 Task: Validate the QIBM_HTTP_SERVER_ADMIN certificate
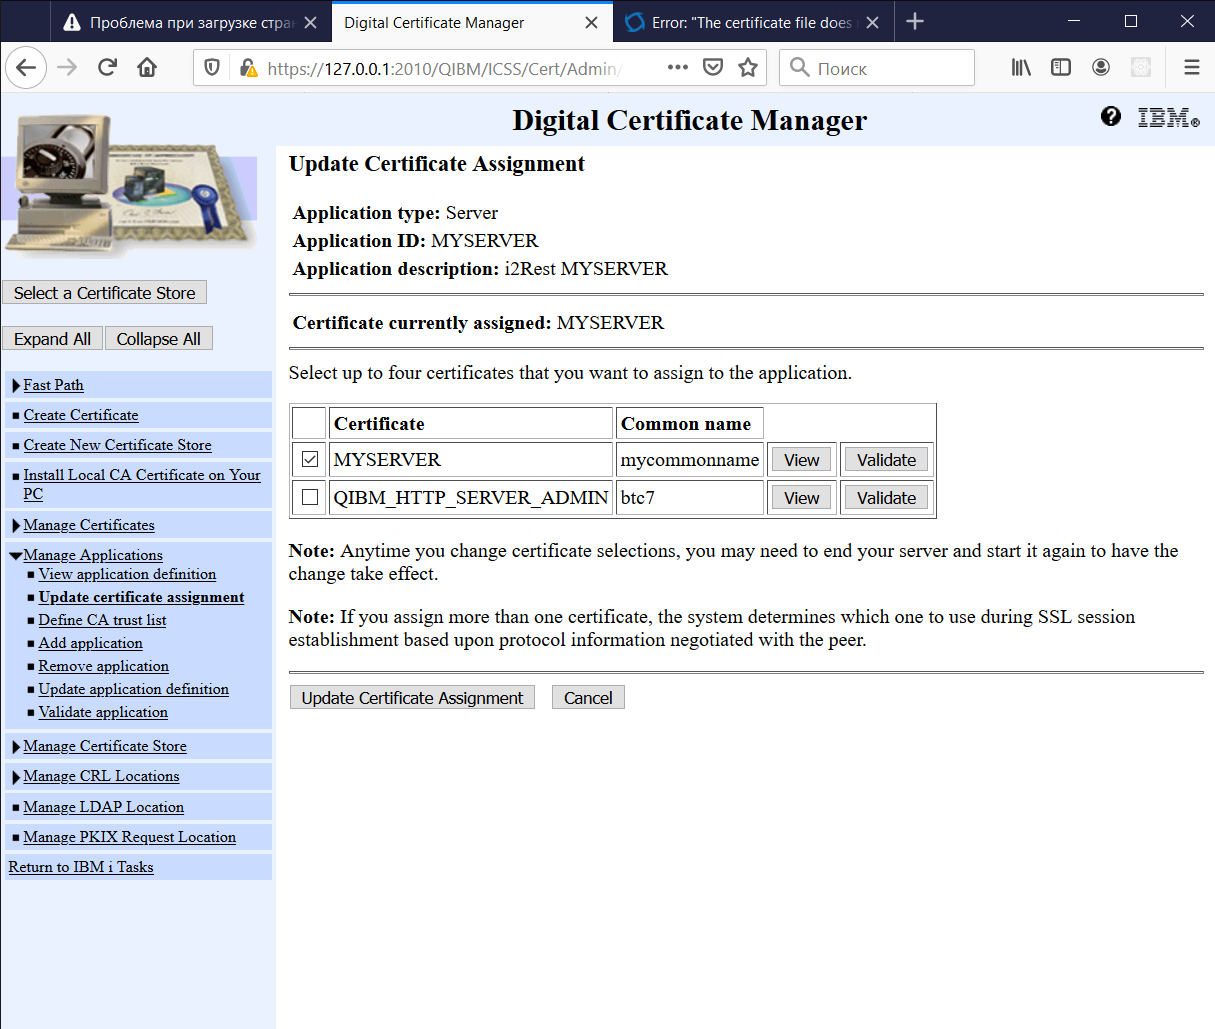pos(886,498)
